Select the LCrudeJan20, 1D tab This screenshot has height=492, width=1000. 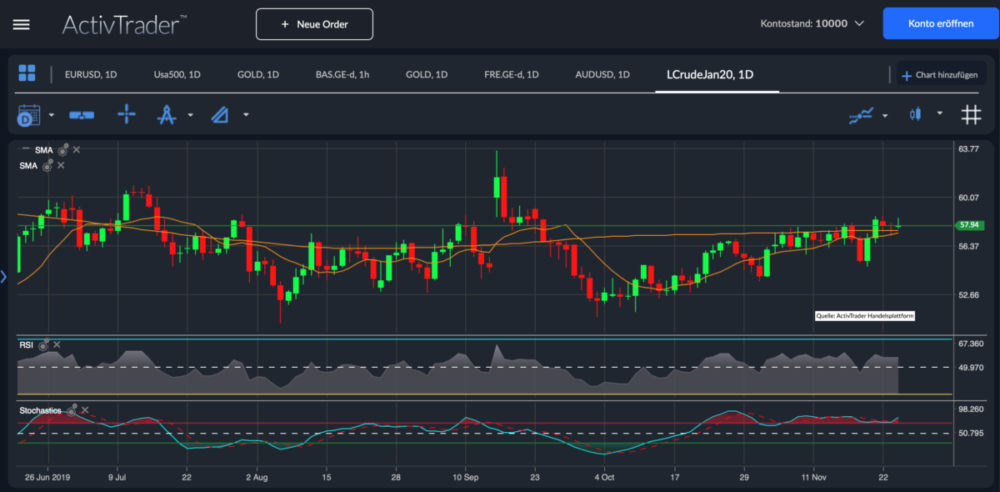click(710, 75)
